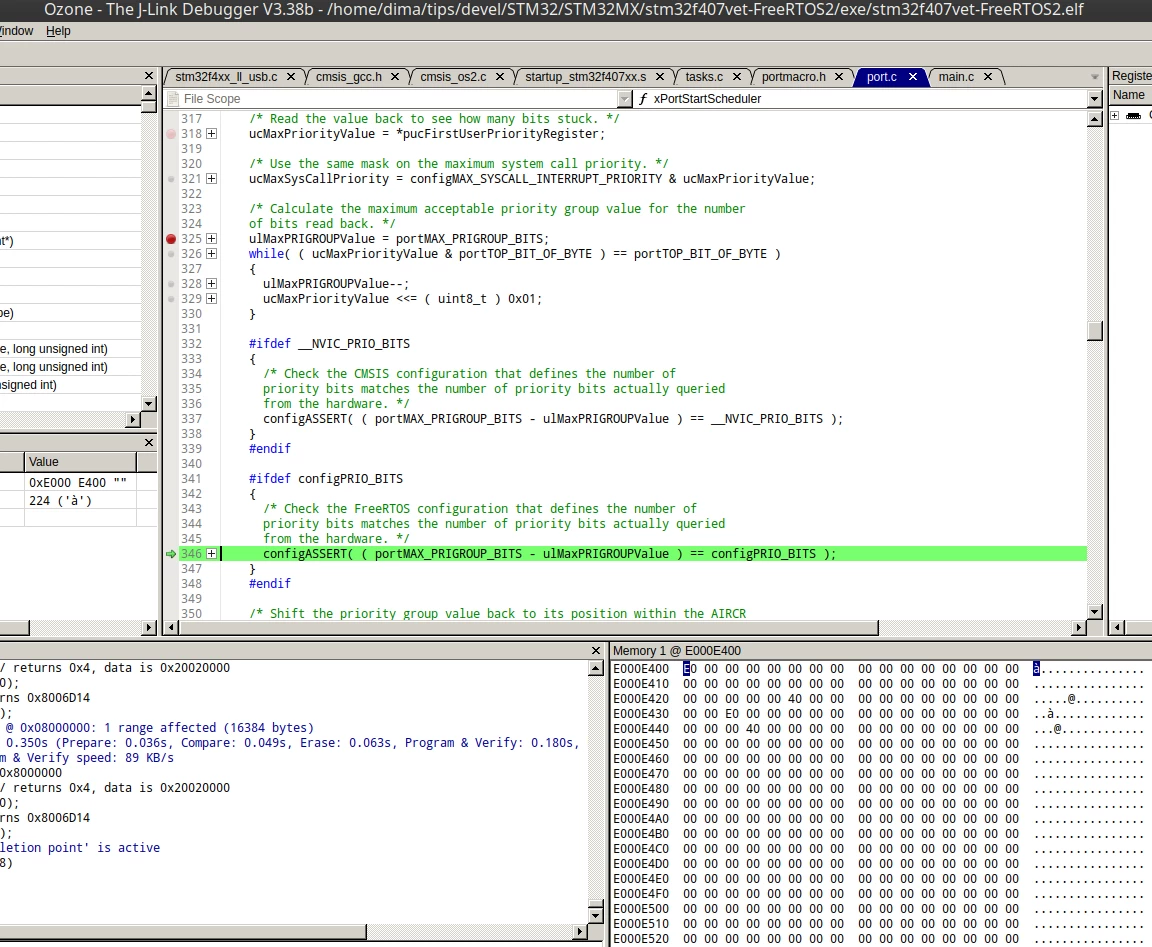Click the highlighted configASSERT line 346
1152x947 pixels.
pyautogui.click(x=653, y=553)
